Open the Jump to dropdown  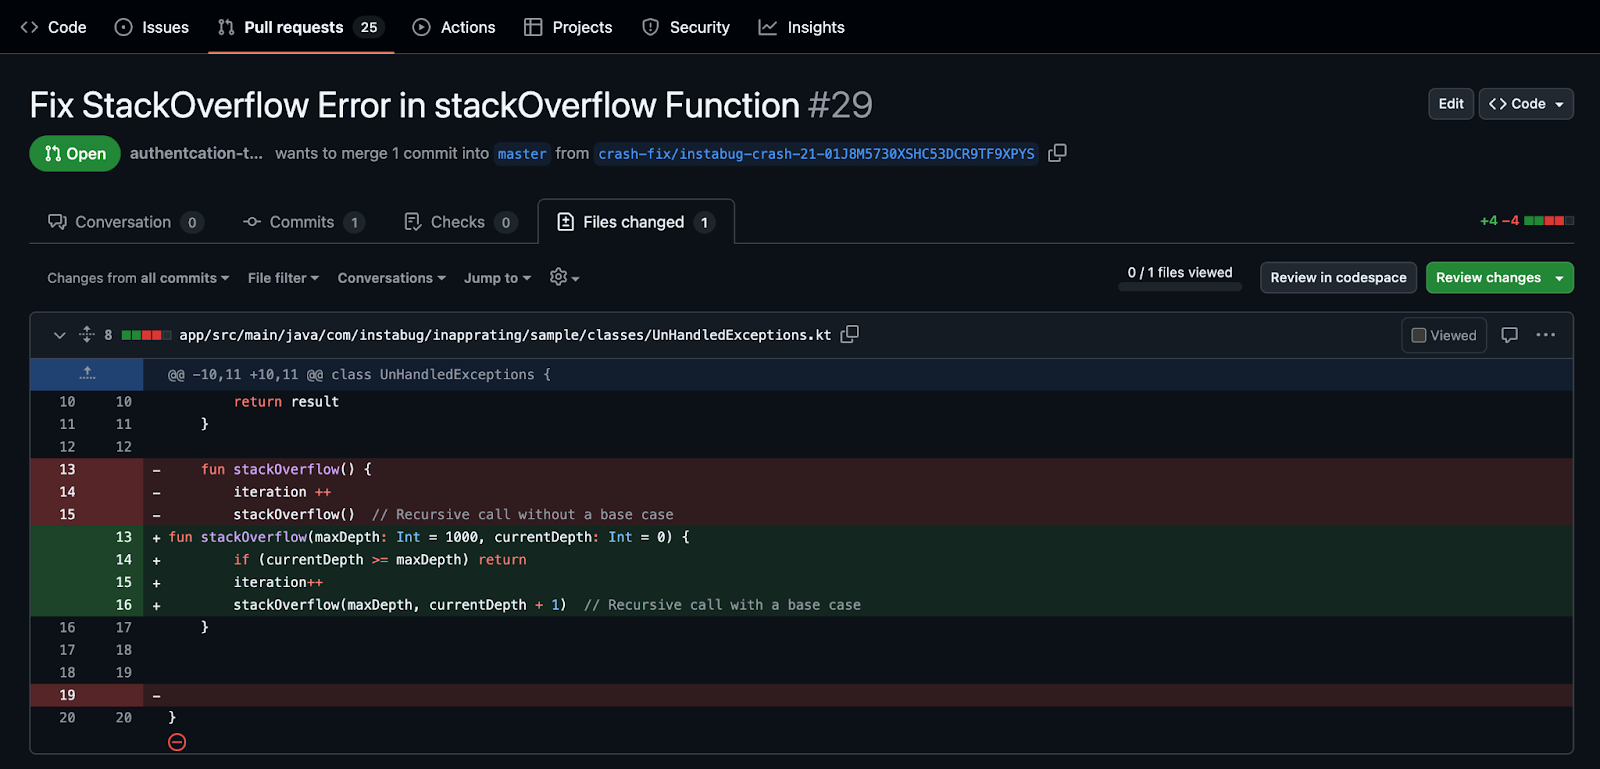[497, 278]
